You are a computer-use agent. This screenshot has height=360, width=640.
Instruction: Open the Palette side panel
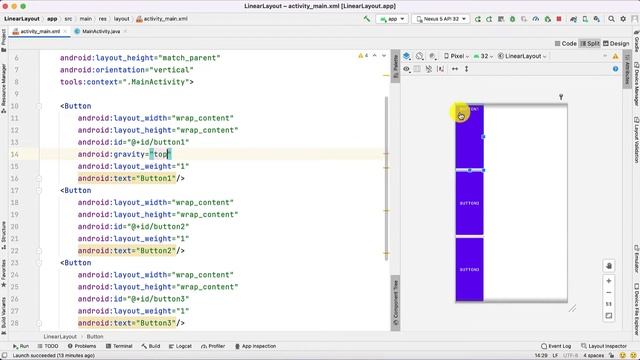click(x=395, y=67)
